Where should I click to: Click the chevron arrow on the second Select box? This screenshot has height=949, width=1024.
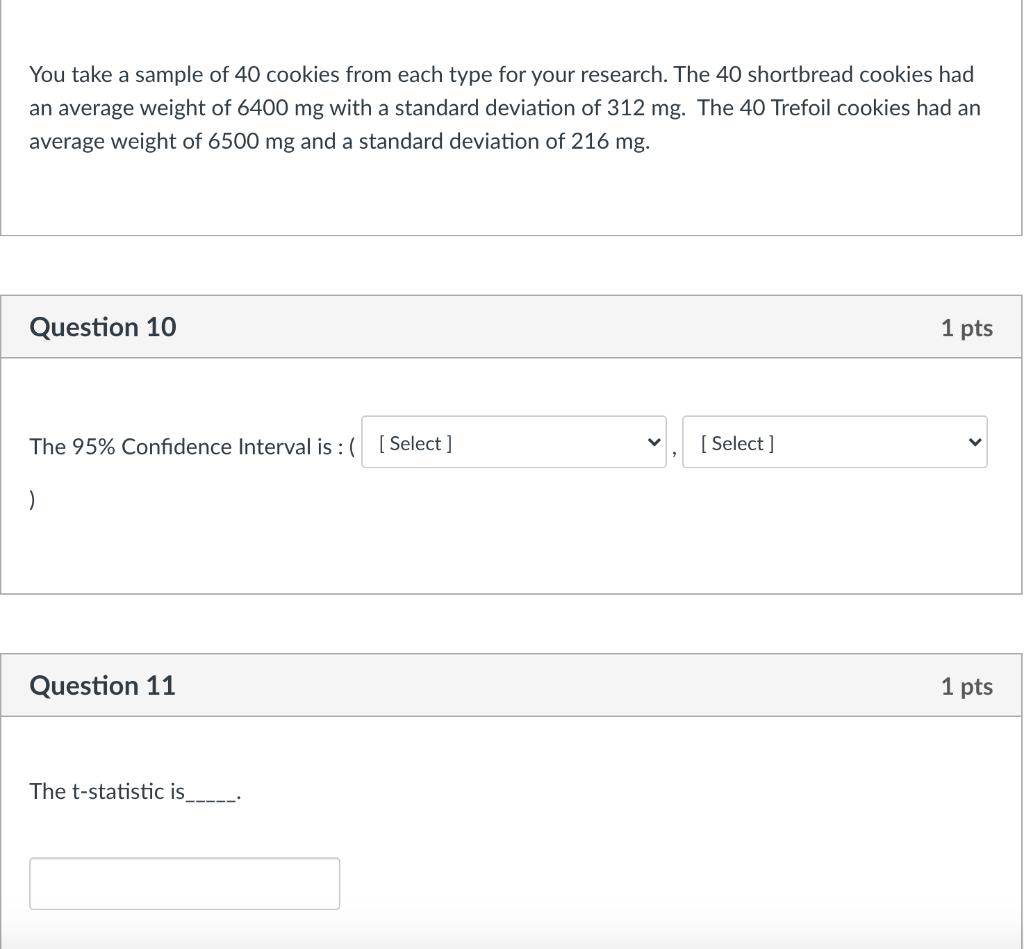[974, 443]
